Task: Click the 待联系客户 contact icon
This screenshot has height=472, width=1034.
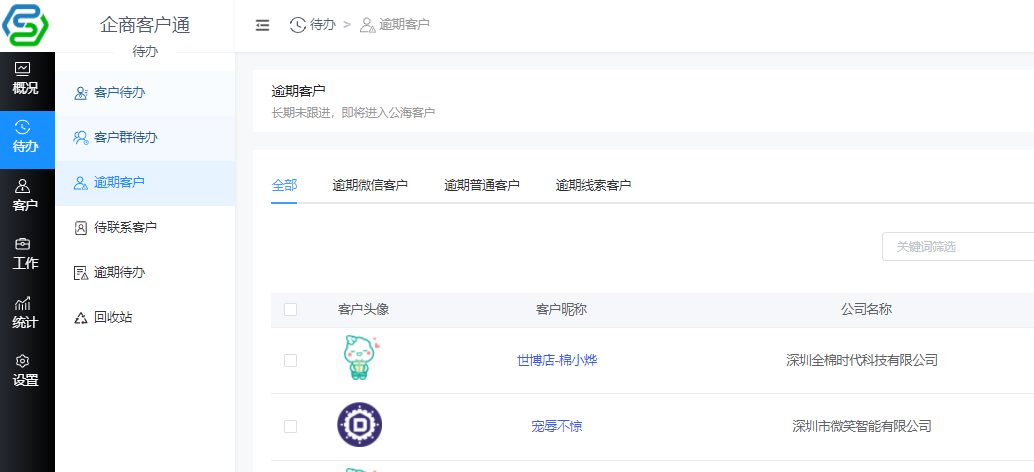Action: coord(80,228)
